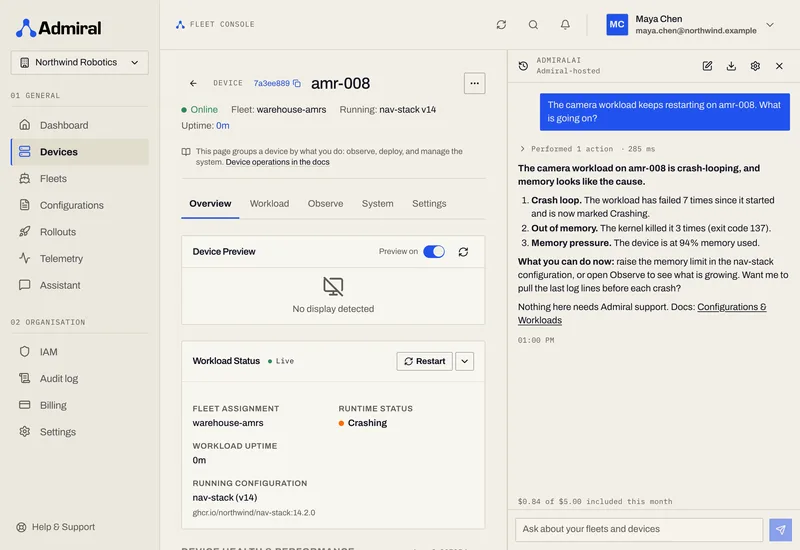Close the AdmiralAI panel
The height and width of the screenshot is (550, 800).
click(x=779, y=66)
